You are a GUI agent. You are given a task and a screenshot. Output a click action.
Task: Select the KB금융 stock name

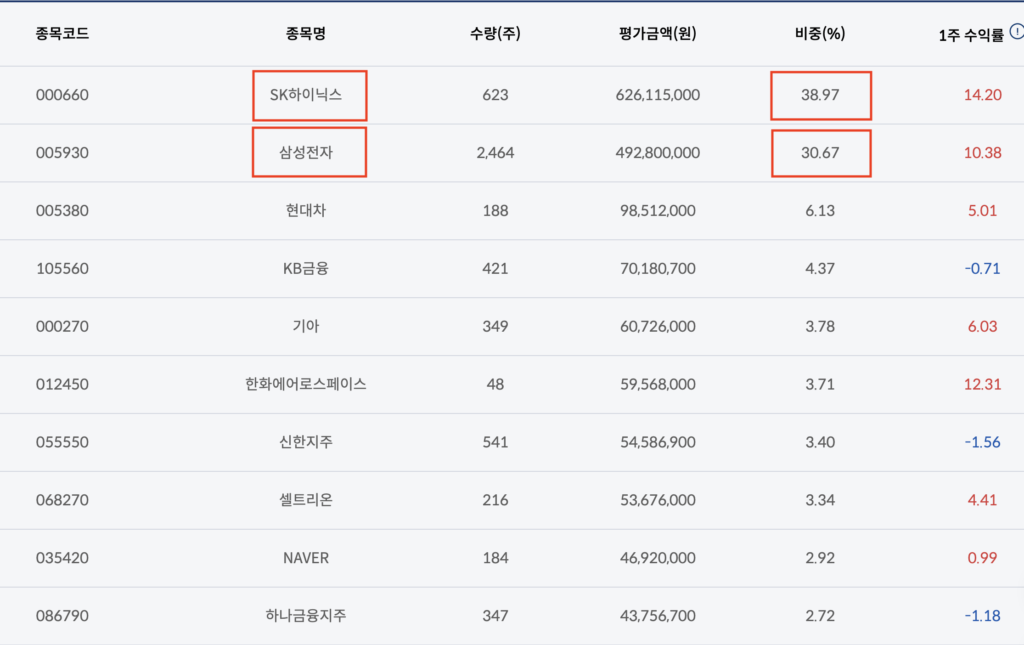point(306,268)
